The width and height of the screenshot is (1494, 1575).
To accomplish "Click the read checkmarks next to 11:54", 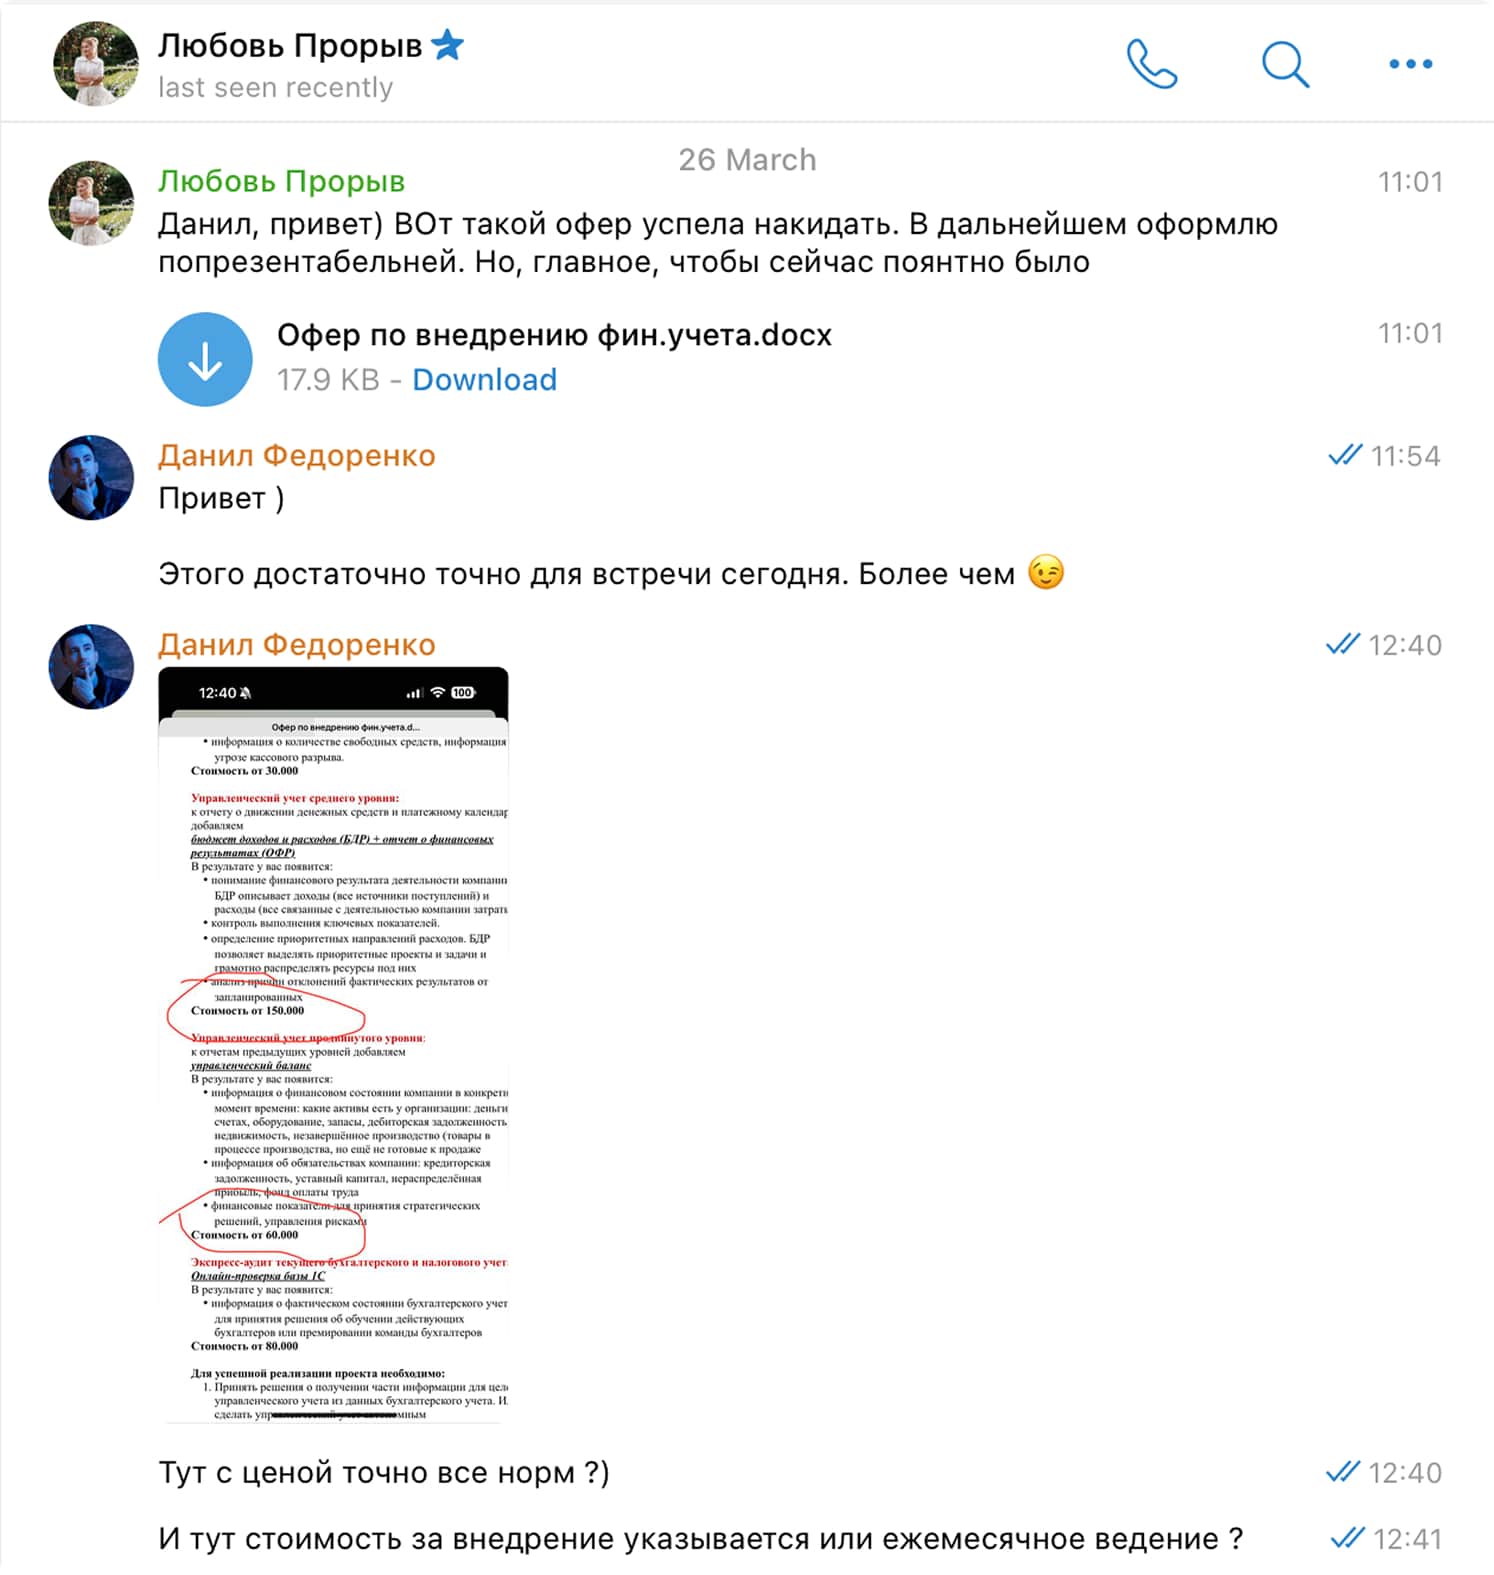I will tap(1344, 455).
